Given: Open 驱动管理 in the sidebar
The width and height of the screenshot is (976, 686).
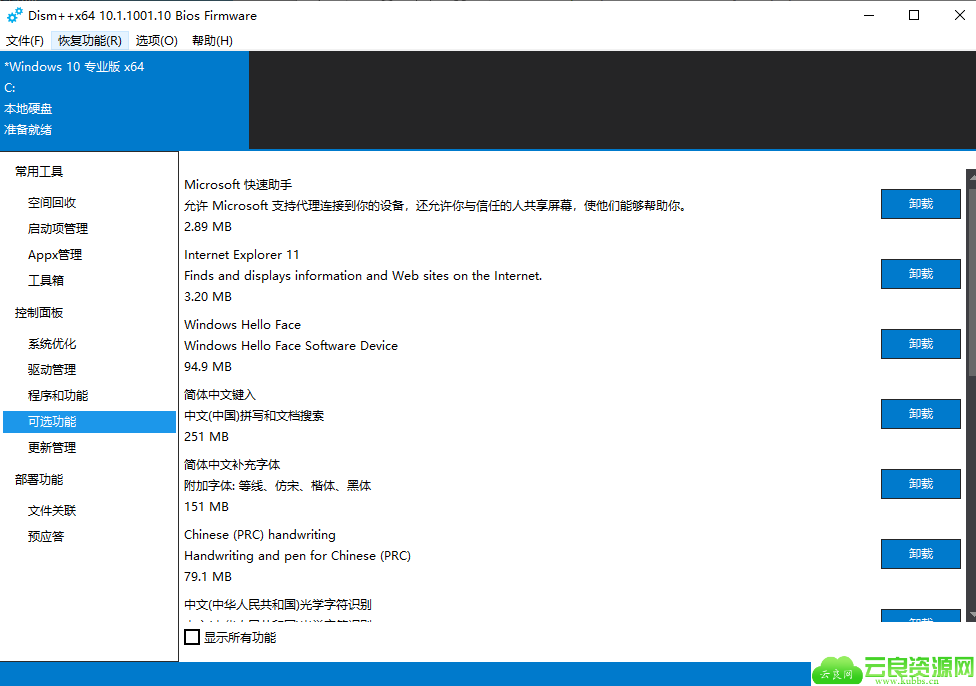Looking at the screenshot, I should [52, 370].
